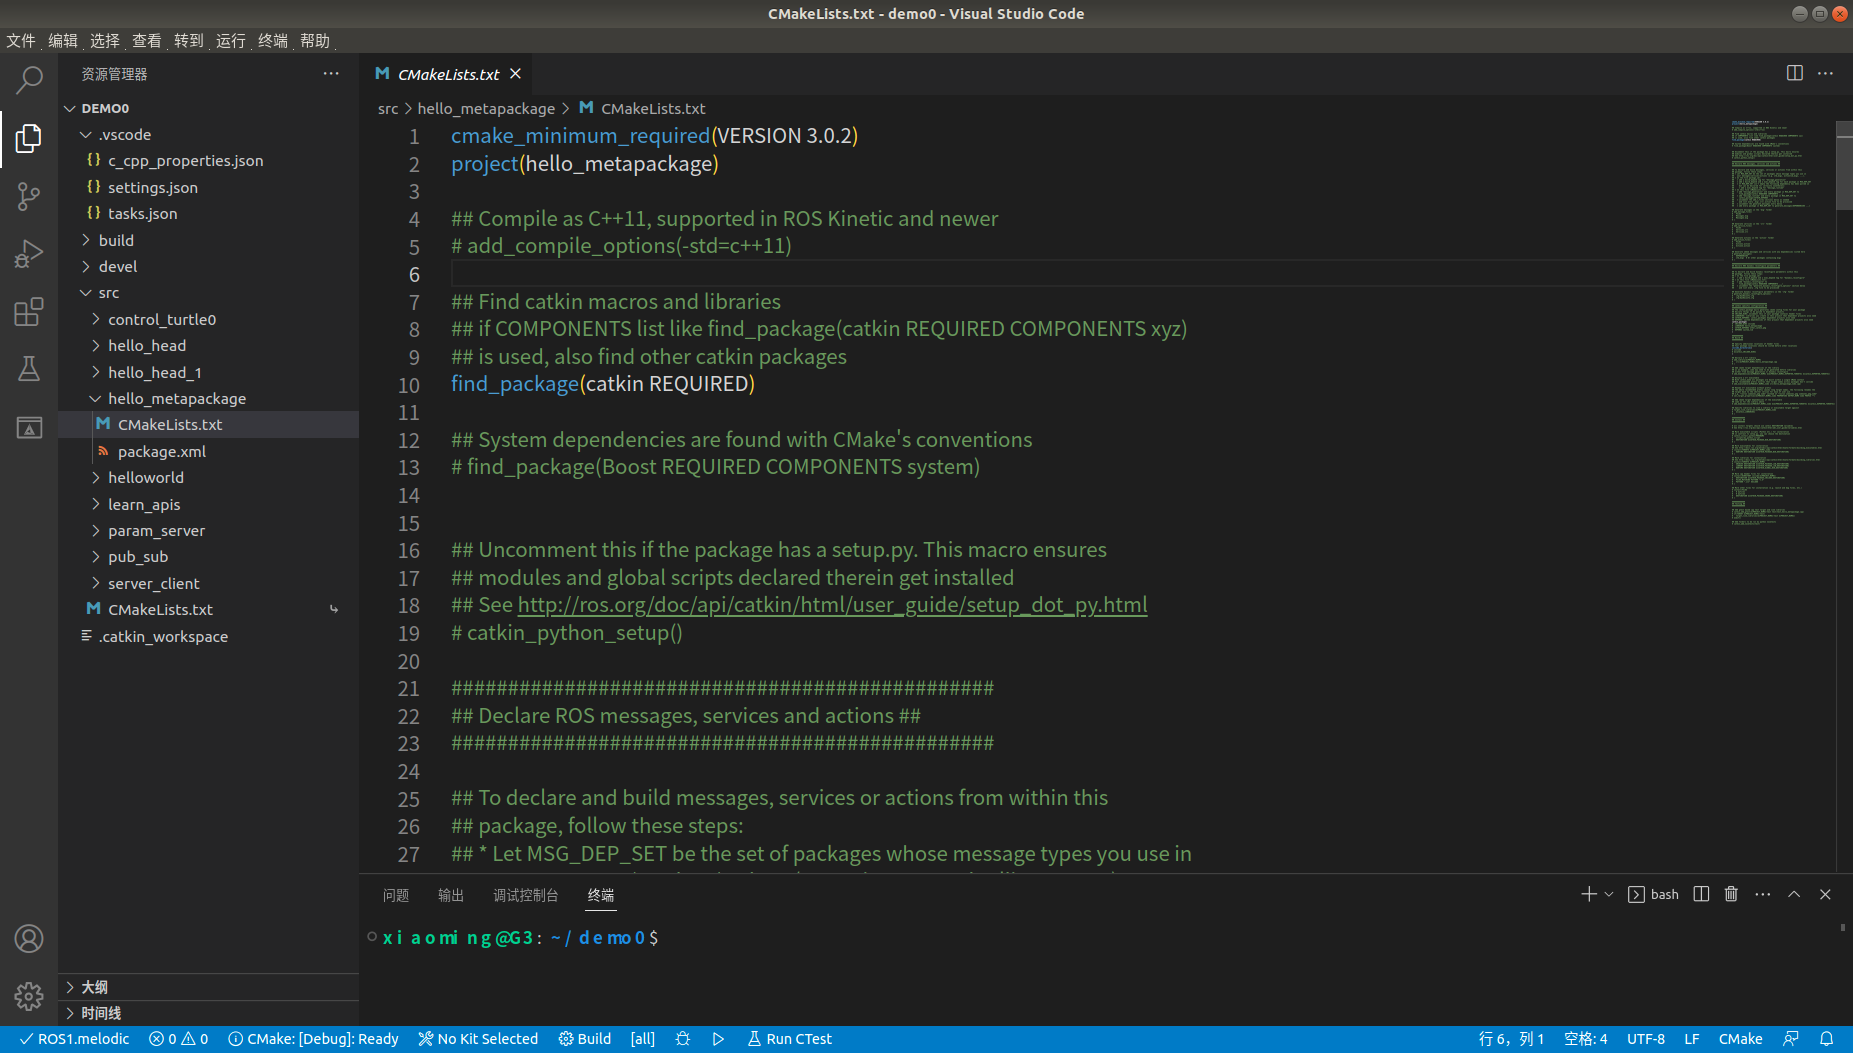Switch to the 问题 panel tab
The height and width of the screenshot is (1053, 1853).
pos(396,895)
